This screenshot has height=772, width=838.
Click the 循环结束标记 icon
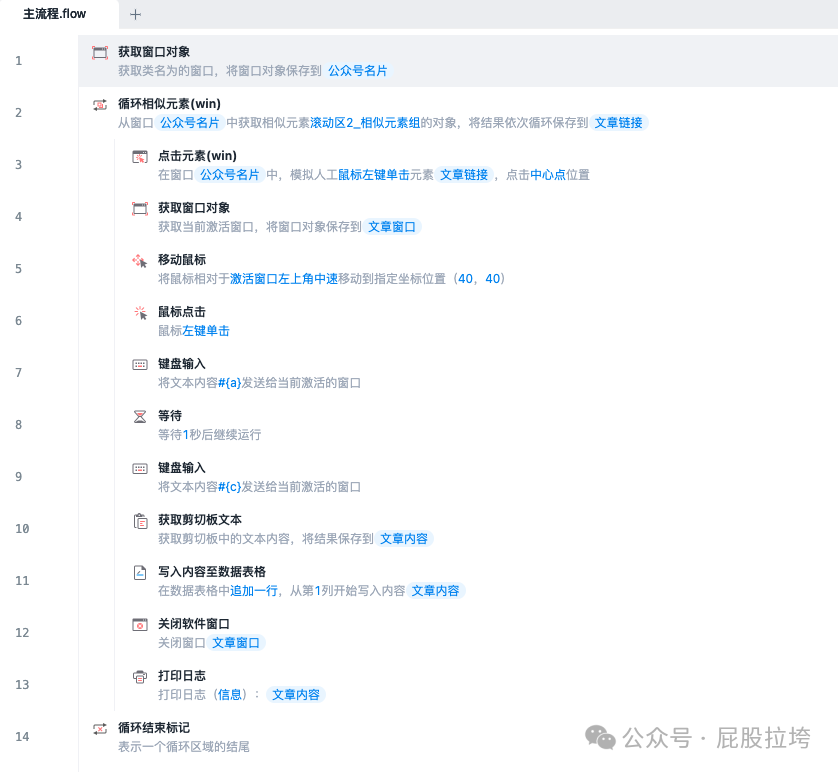click(100, 729)
